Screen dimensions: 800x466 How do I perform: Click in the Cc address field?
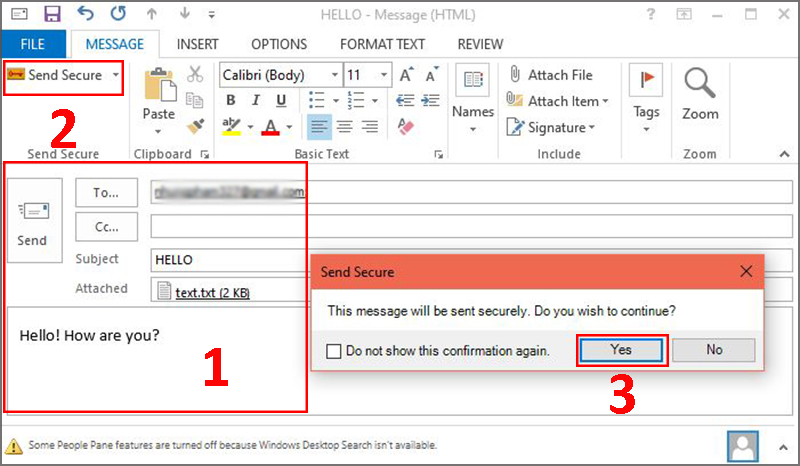[471, 226]
